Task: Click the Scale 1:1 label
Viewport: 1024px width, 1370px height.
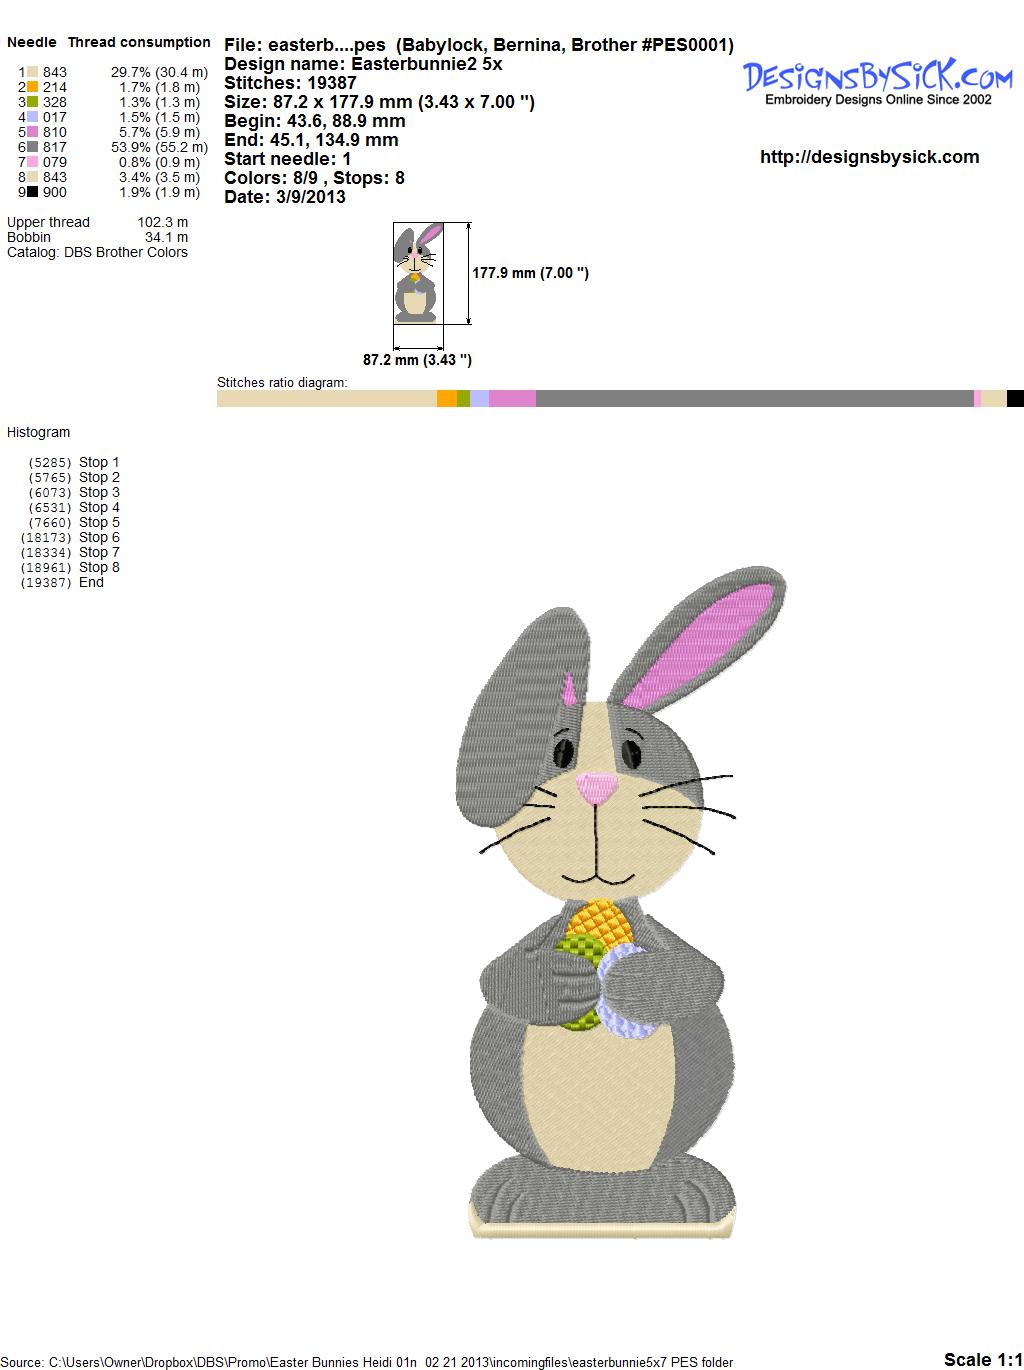Action: pos(982,1359)
